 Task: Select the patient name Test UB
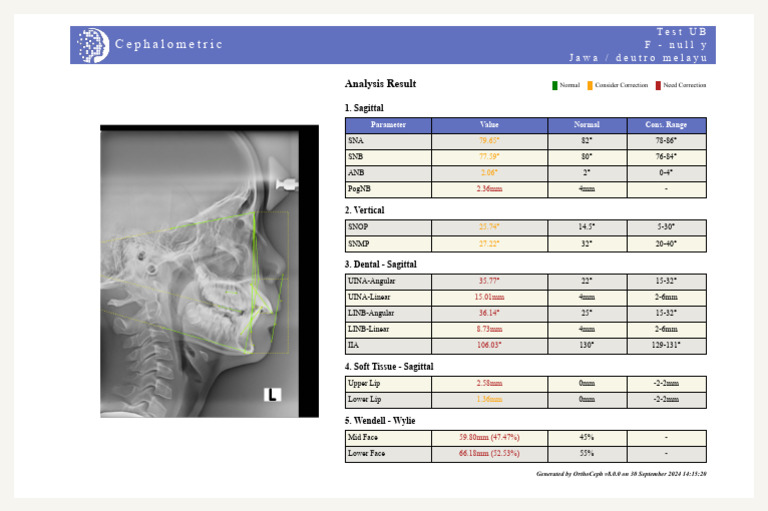click(x=681, y=32)
